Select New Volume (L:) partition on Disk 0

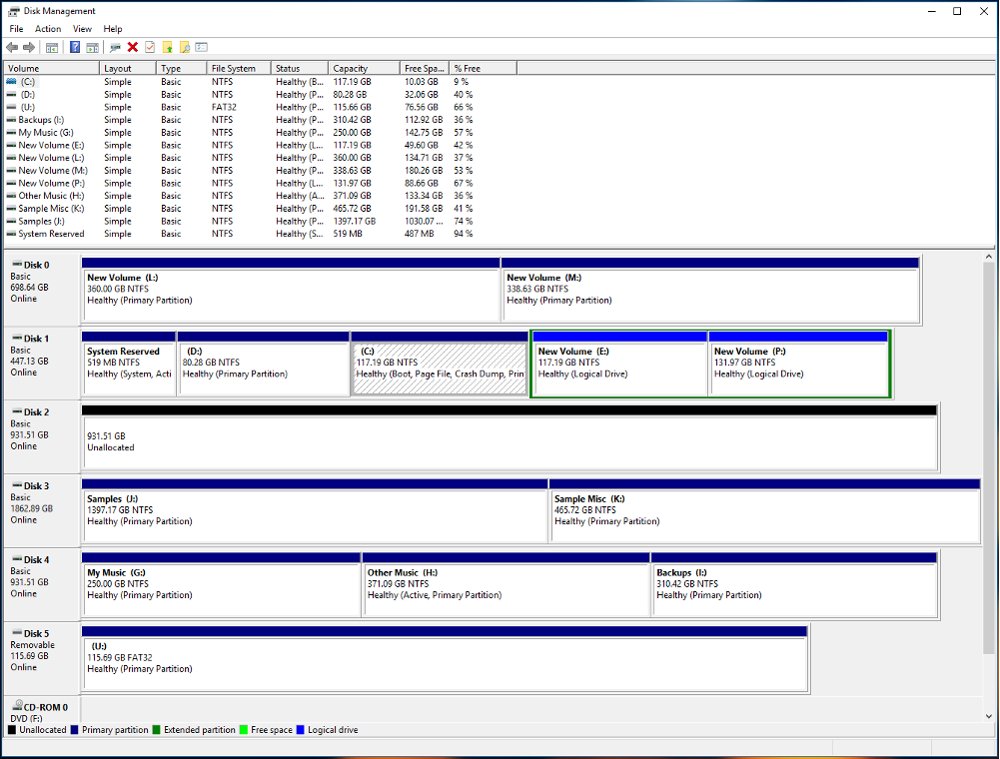pyautogui.click(x=291, y=290)
